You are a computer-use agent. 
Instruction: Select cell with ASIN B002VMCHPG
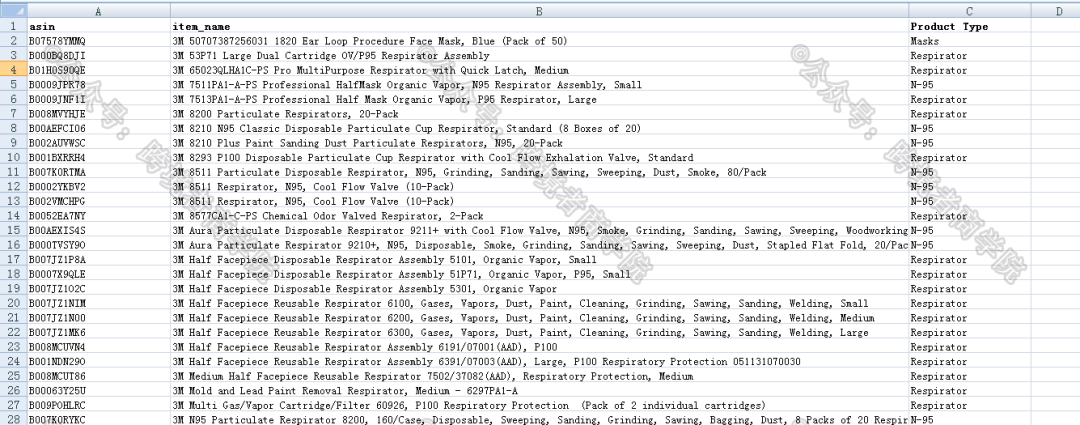click(99, 201)
